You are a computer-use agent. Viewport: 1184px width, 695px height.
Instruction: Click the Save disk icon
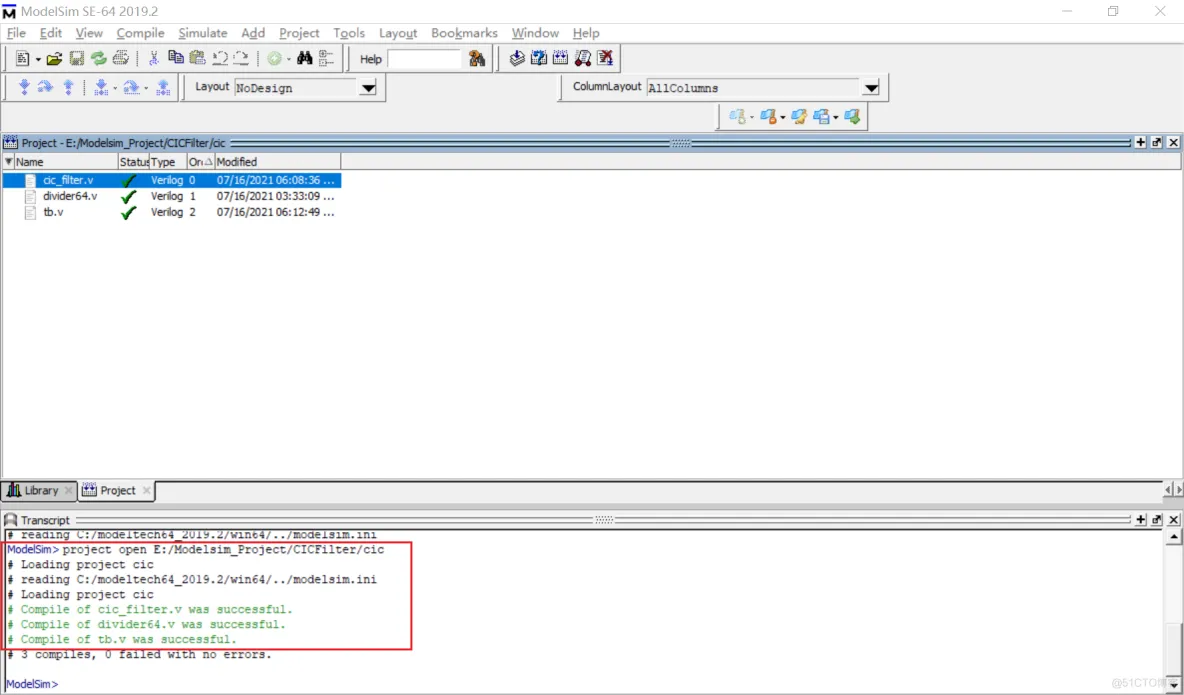point(76,58)
